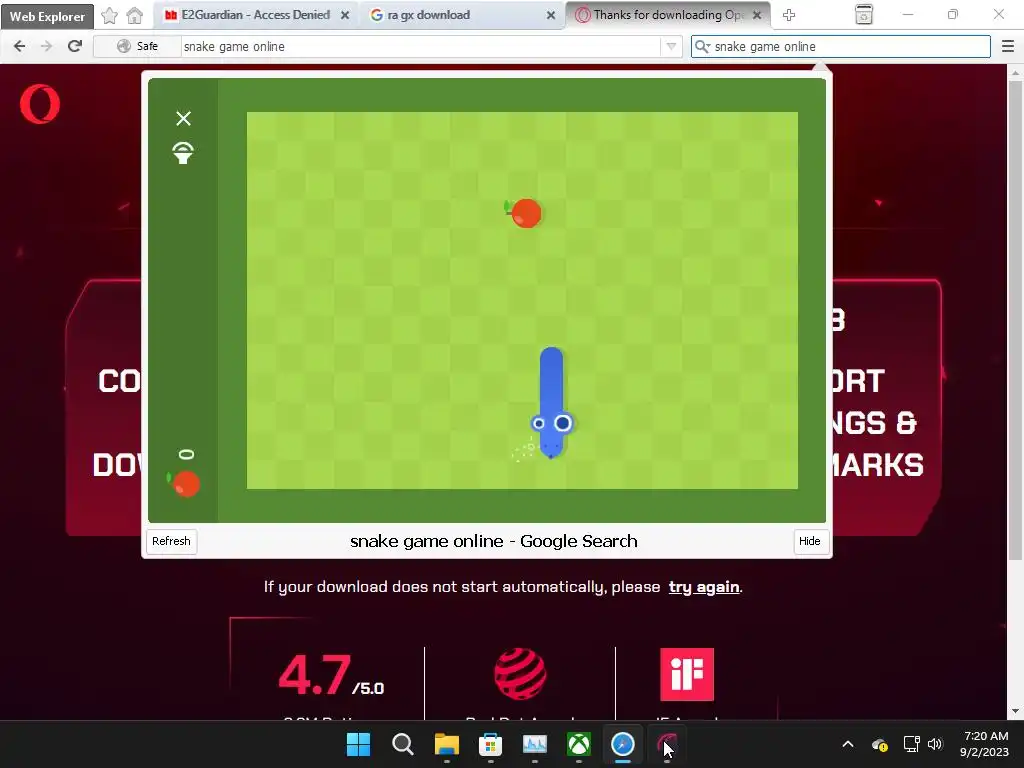Go back with the browser back arrow

[x=20, y=46]
